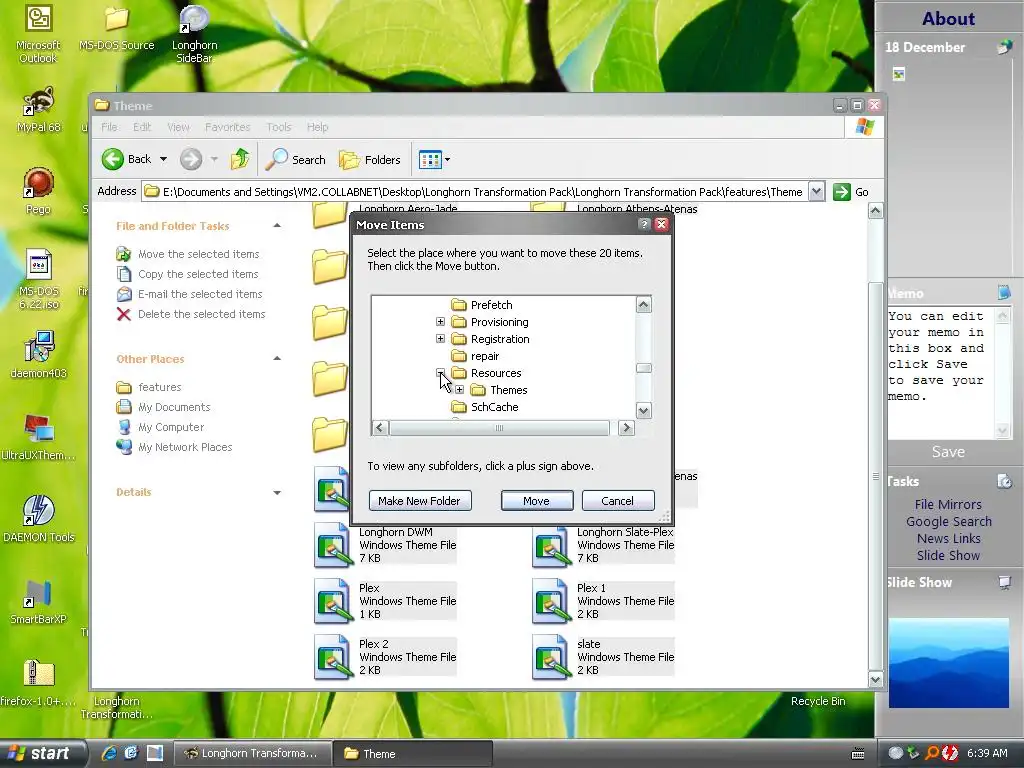Open Google Search in sidebar Tasks
Screen dimensions: 1024x768
948,521
